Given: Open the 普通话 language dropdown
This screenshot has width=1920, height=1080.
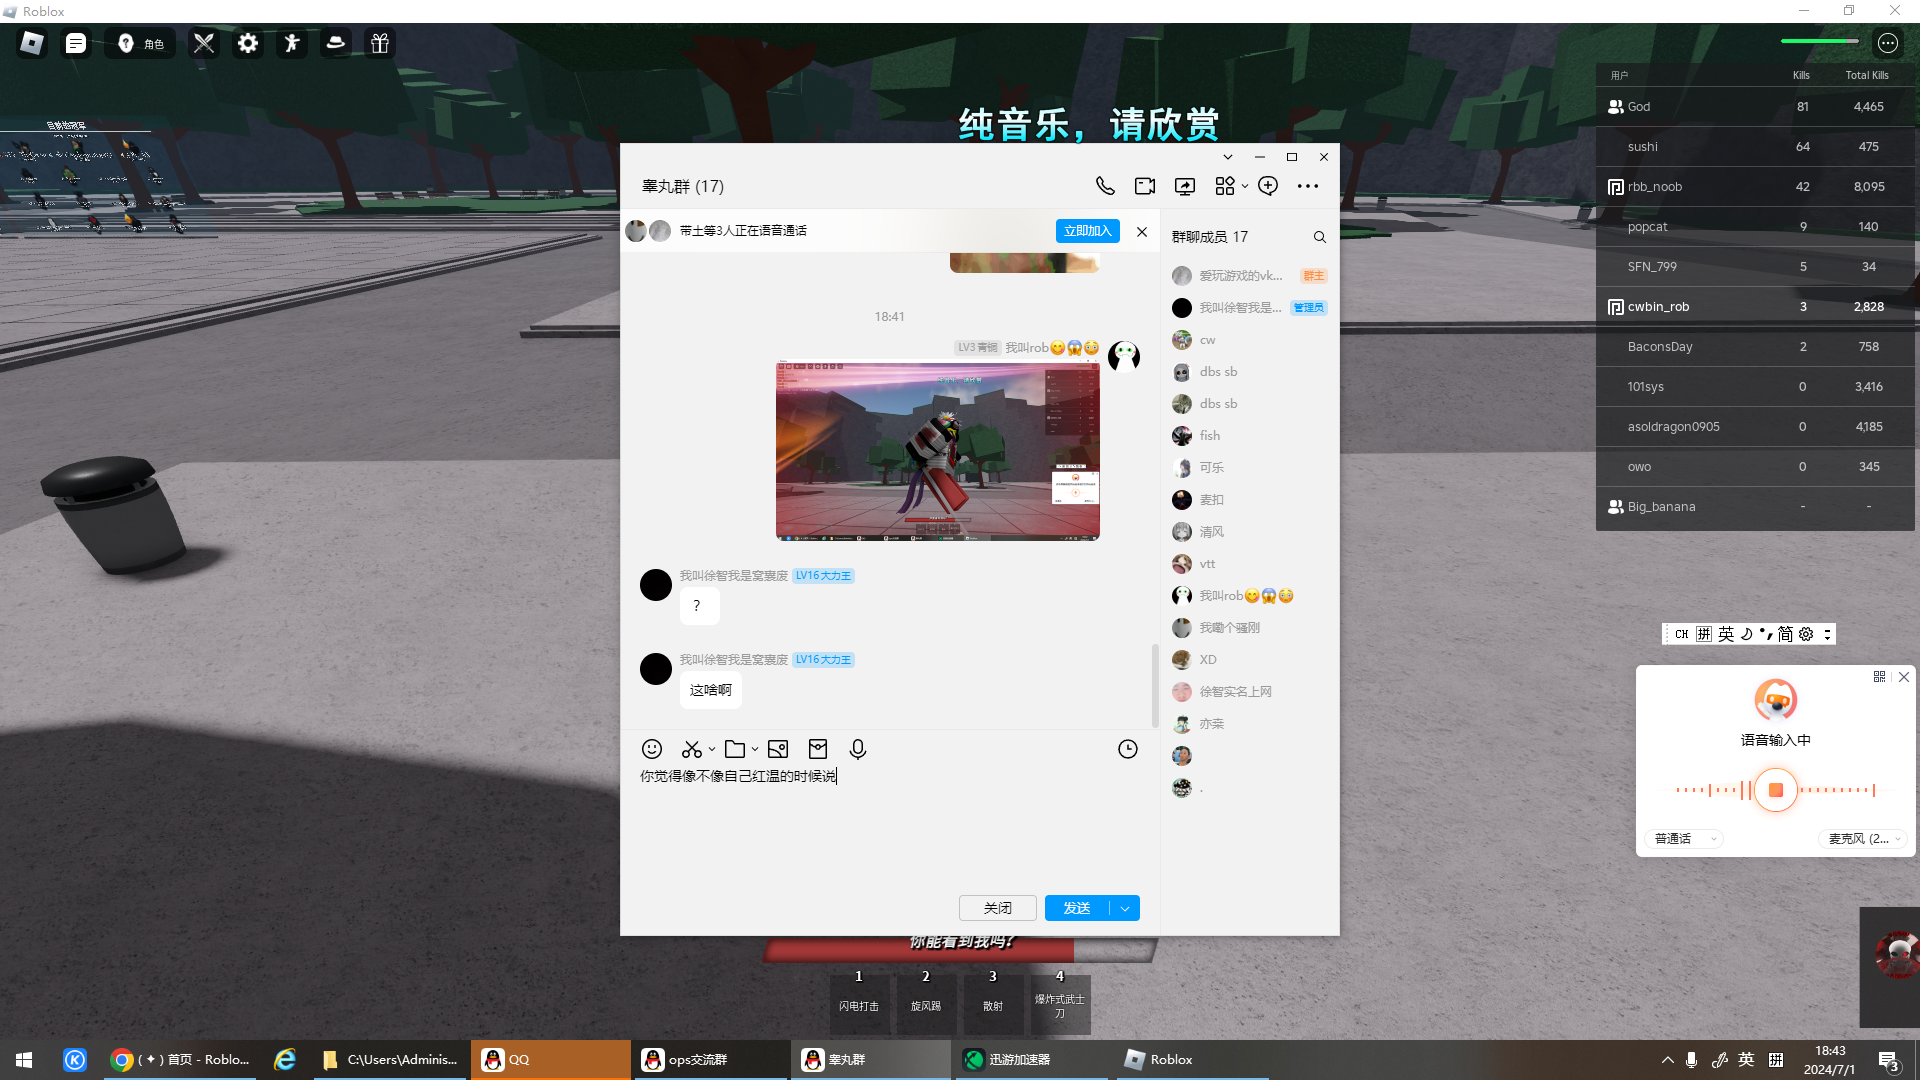Looking at the screenshot, I should [x=1684, y=839].
